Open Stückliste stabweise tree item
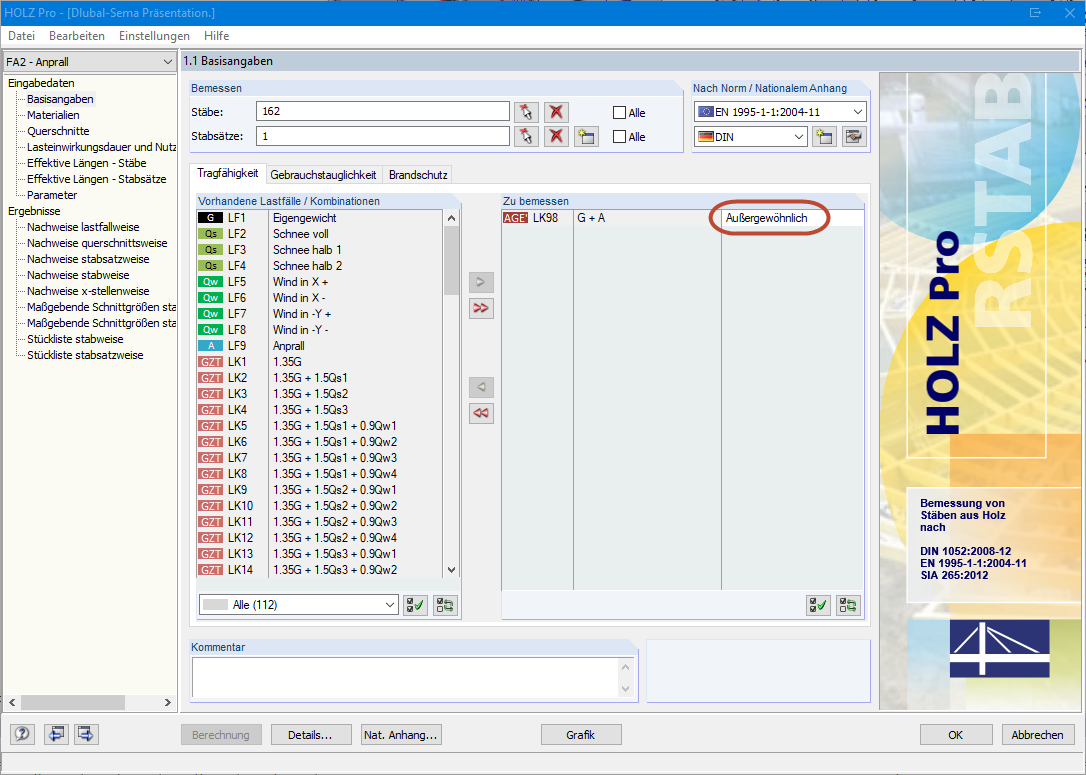 click(x=75, y=339)
